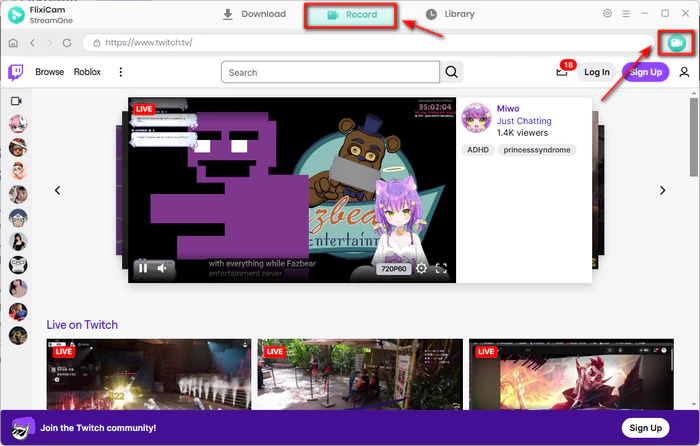Open the gray monkey channel avatar in sidebar

(x=18, y=265)
